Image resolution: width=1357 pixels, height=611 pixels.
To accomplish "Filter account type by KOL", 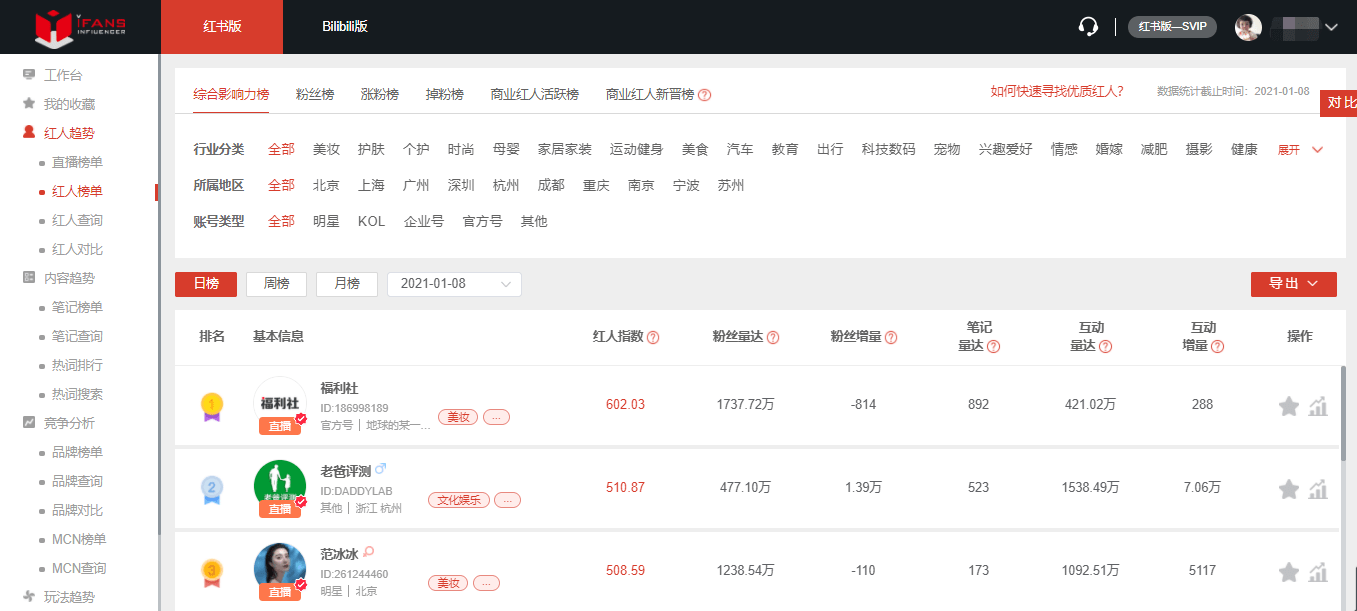I will click(x=371, y=221).
